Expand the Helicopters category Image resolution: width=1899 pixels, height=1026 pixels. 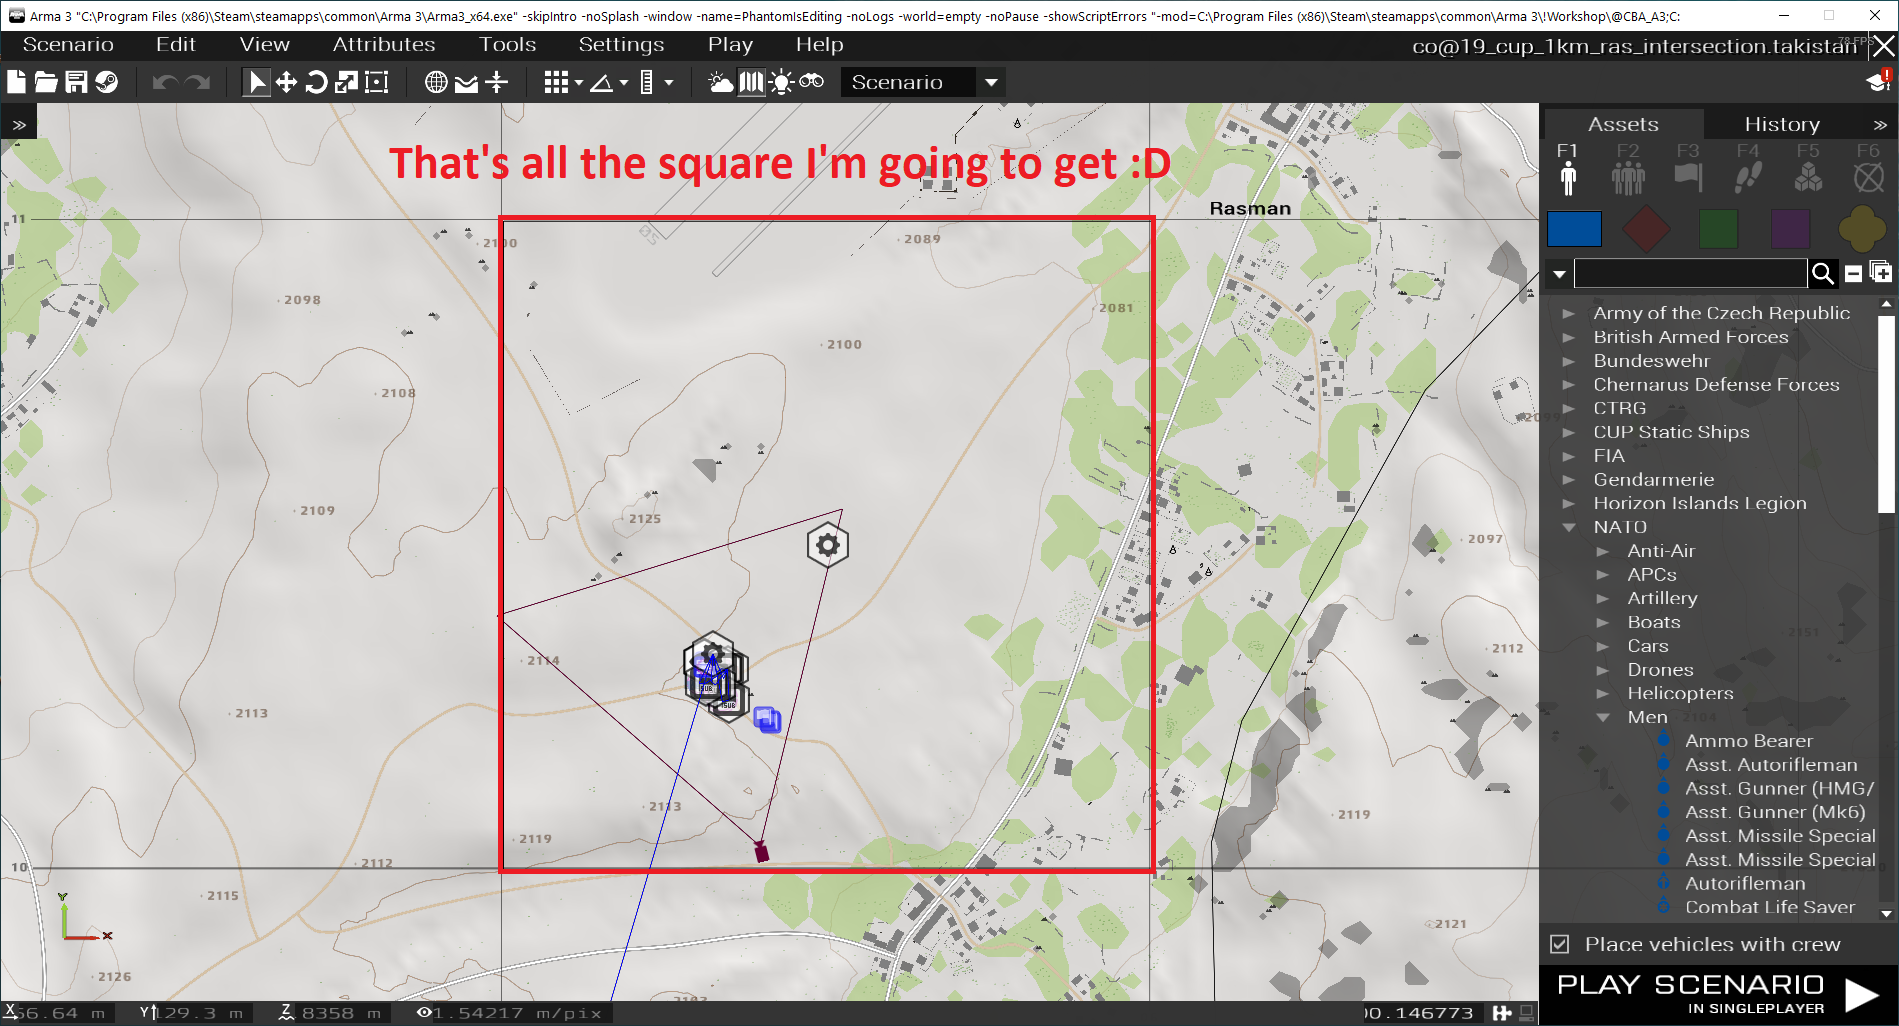coord(1603,693)
